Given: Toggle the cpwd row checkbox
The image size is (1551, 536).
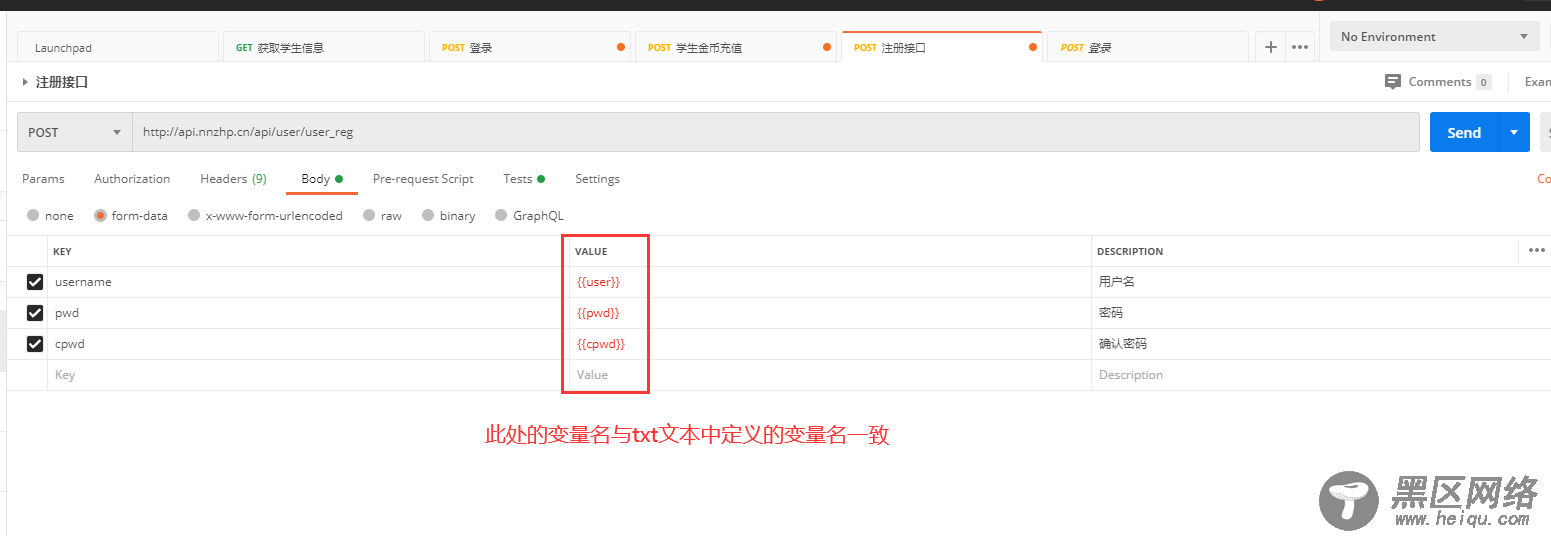Looking at the screenshot, I should [x=35, y=344].
